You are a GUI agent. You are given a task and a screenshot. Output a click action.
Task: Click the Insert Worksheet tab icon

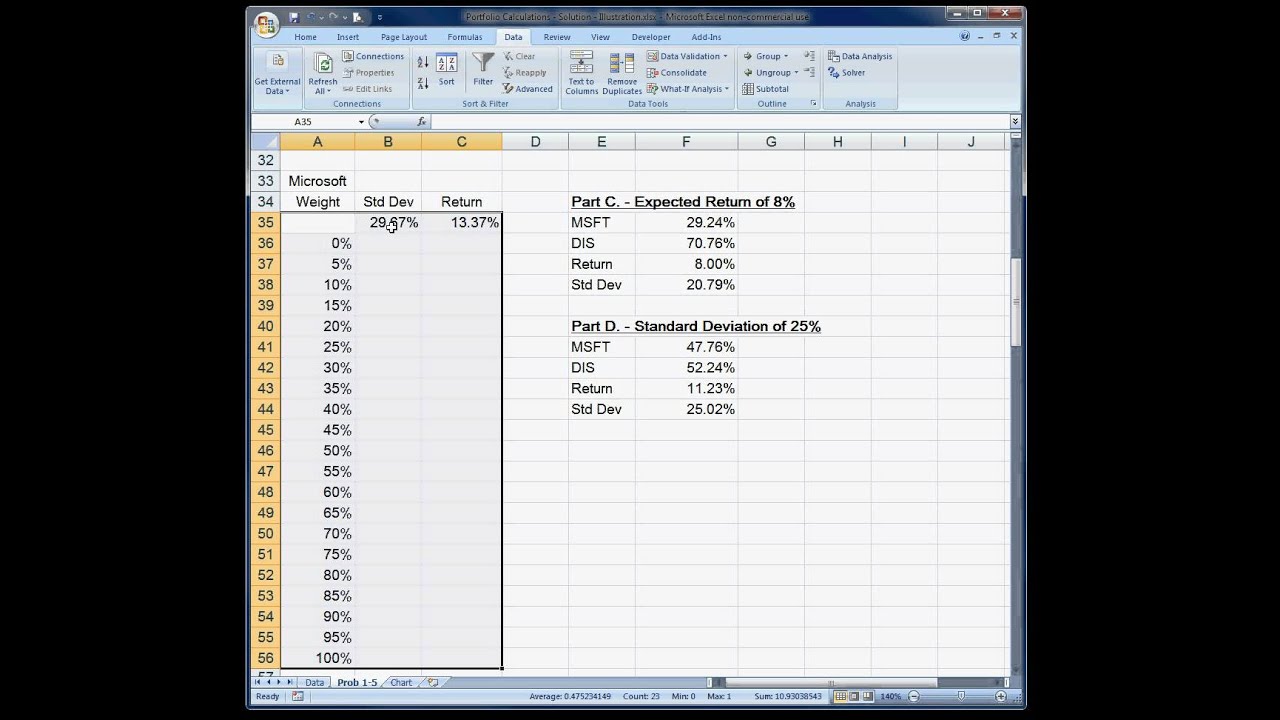(x=433, y=682)
